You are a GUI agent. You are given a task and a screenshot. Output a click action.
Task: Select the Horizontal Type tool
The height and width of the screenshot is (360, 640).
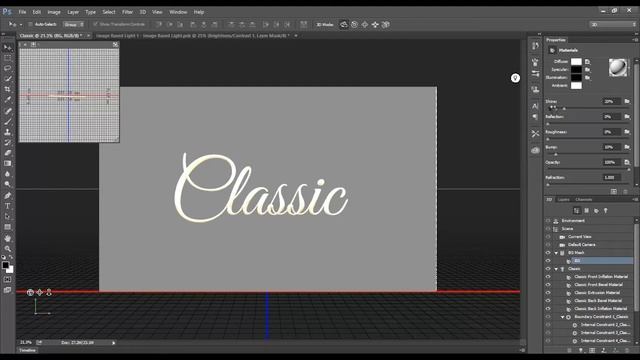7,206
